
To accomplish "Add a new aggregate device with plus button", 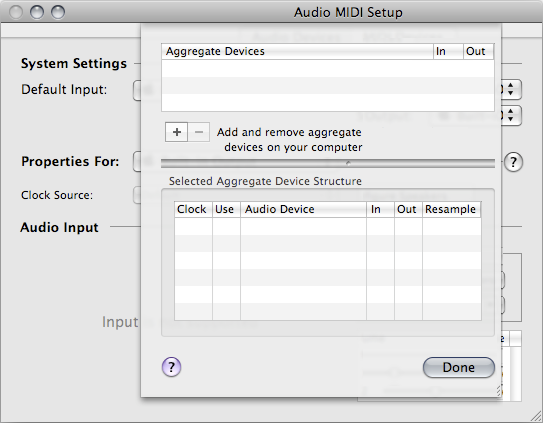I will click(177, 132).
